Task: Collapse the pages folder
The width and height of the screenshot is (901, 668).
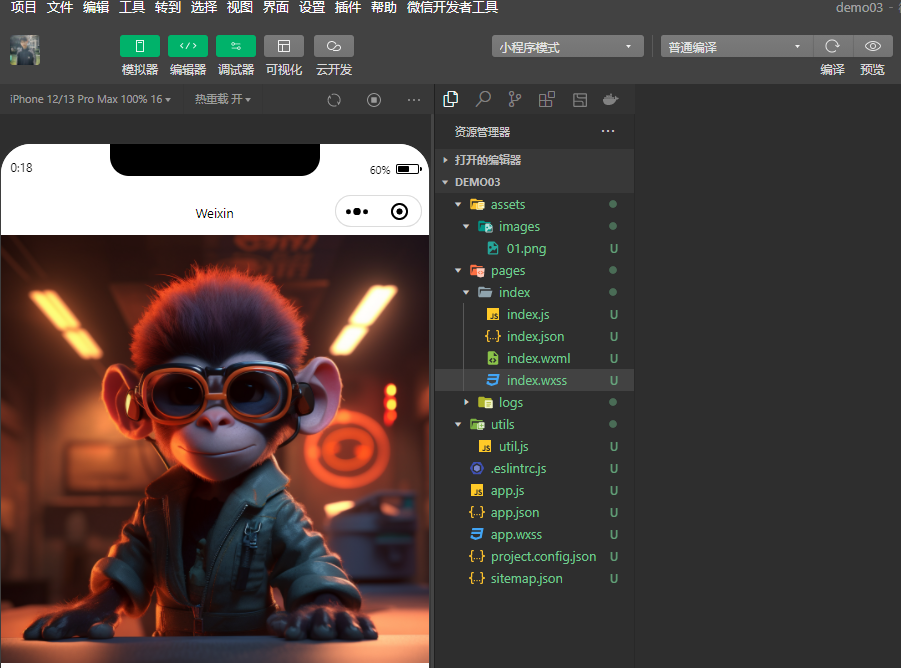Action: coord(534,271)
